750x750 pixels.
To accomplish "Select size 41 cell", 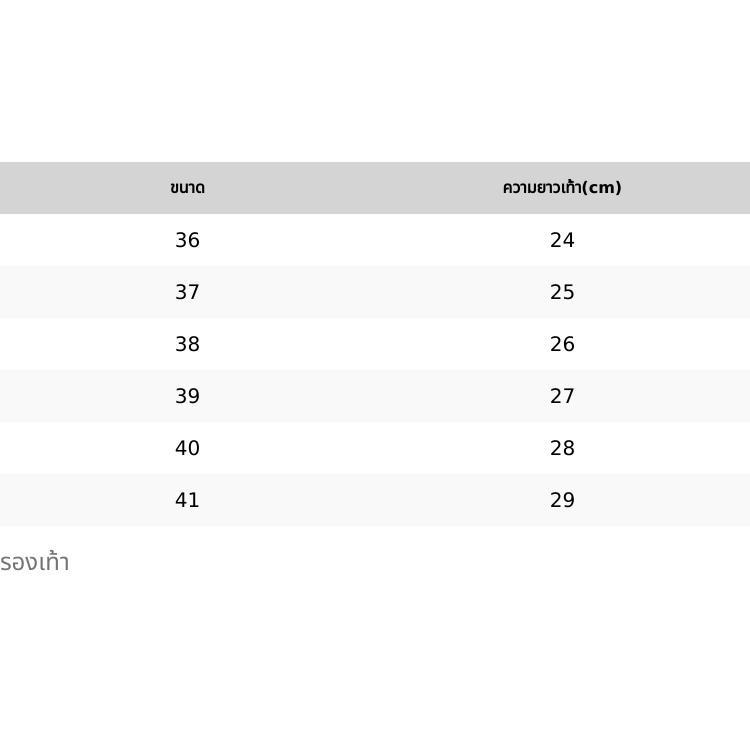I will click(x=187, y=500).
